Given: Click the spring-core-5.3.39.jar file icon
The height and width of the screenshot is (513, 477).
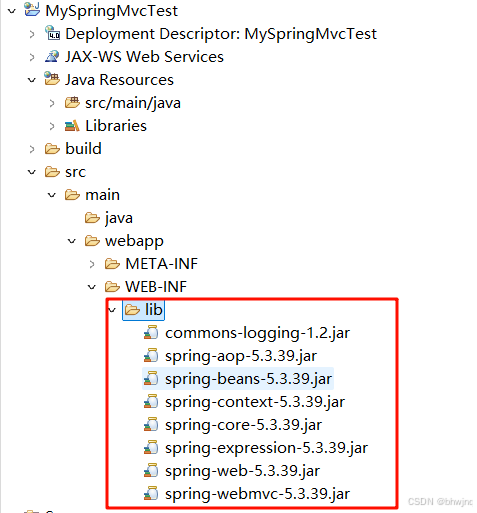Looking at the screenshot, I should tap(151, 424).
